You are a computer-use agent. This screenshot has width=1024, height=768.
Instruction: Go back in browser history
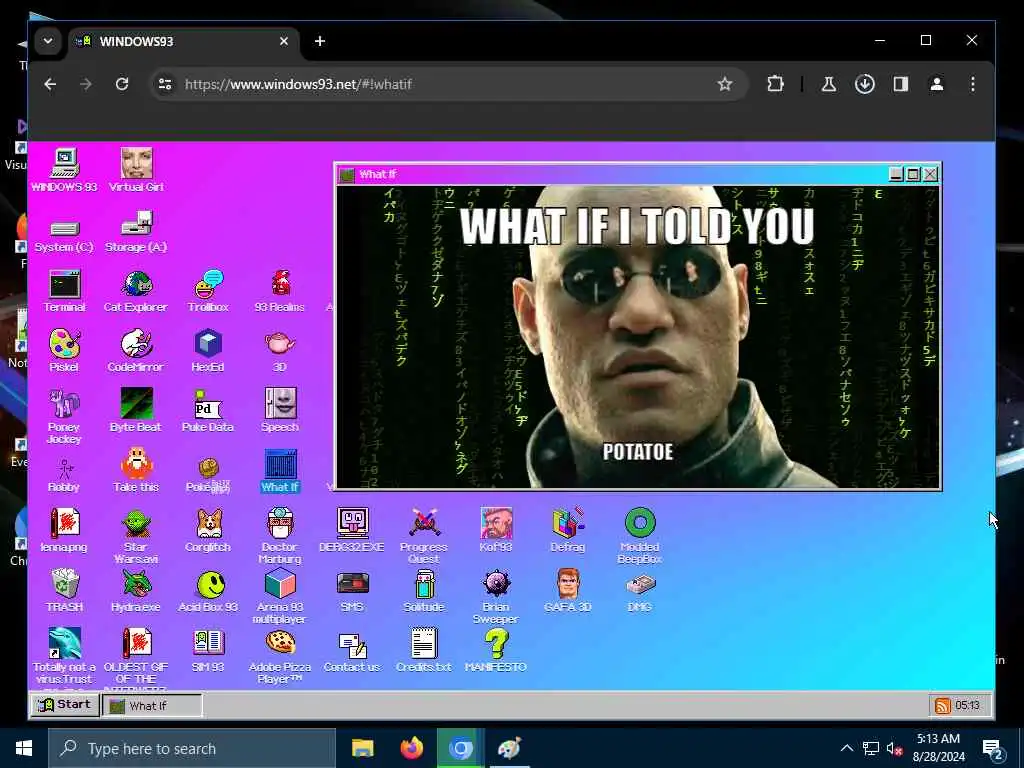pos(50,84)
